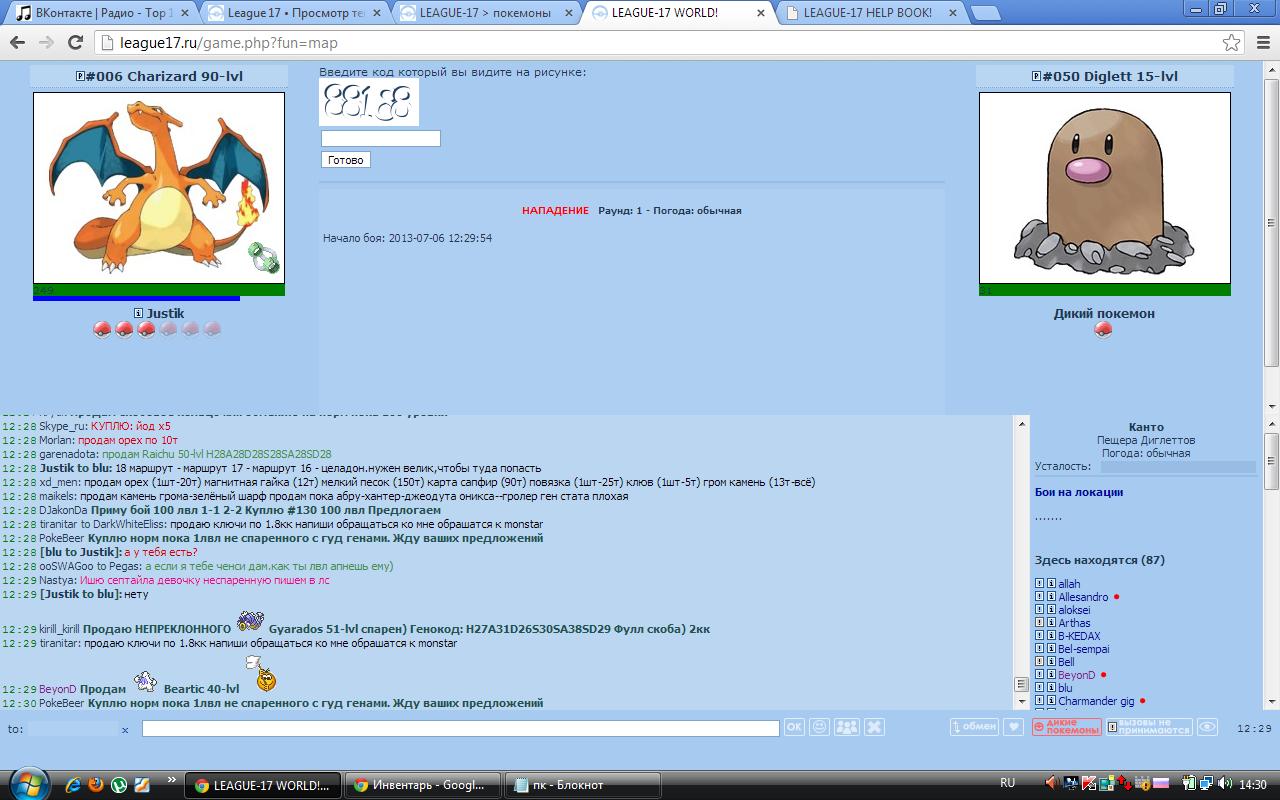Open info 'i' icon next to Charmander gig
Viewport: 1280px width, 800px height.
coord(1051,701)
